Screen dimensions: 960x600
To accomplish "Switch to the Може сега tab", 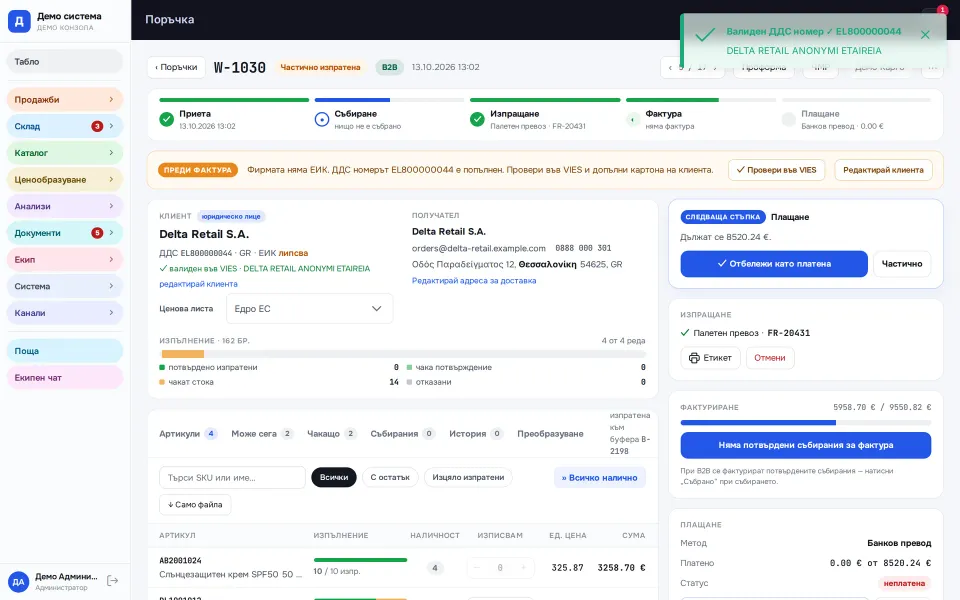I will [262, 433].
